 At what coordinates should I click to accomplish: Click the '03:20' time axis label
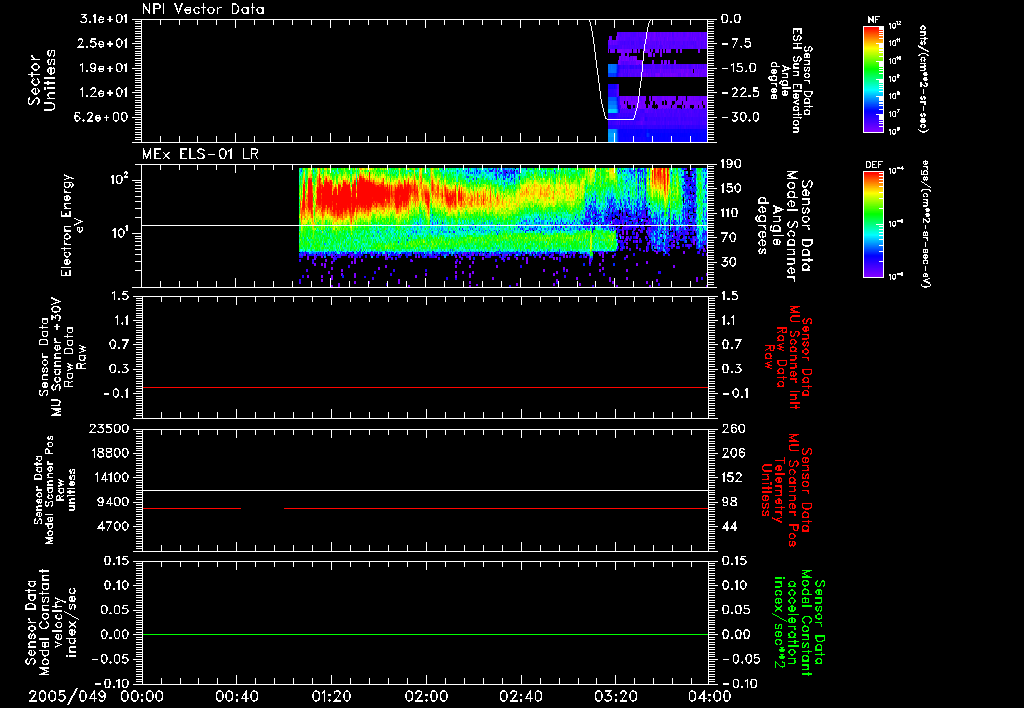click(615, 696)
